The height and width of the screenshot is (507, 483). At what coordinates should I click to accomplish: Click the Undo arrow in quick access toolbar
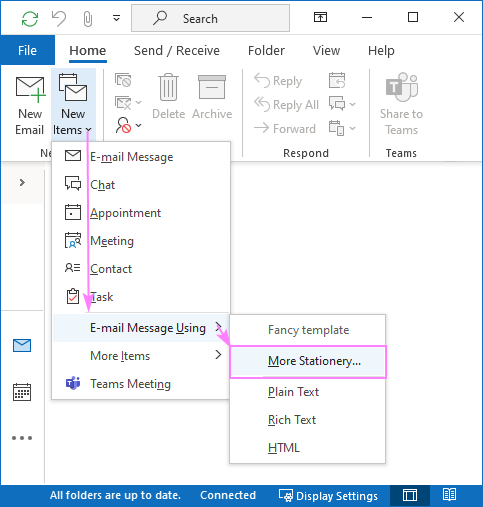tap(59, 18)
